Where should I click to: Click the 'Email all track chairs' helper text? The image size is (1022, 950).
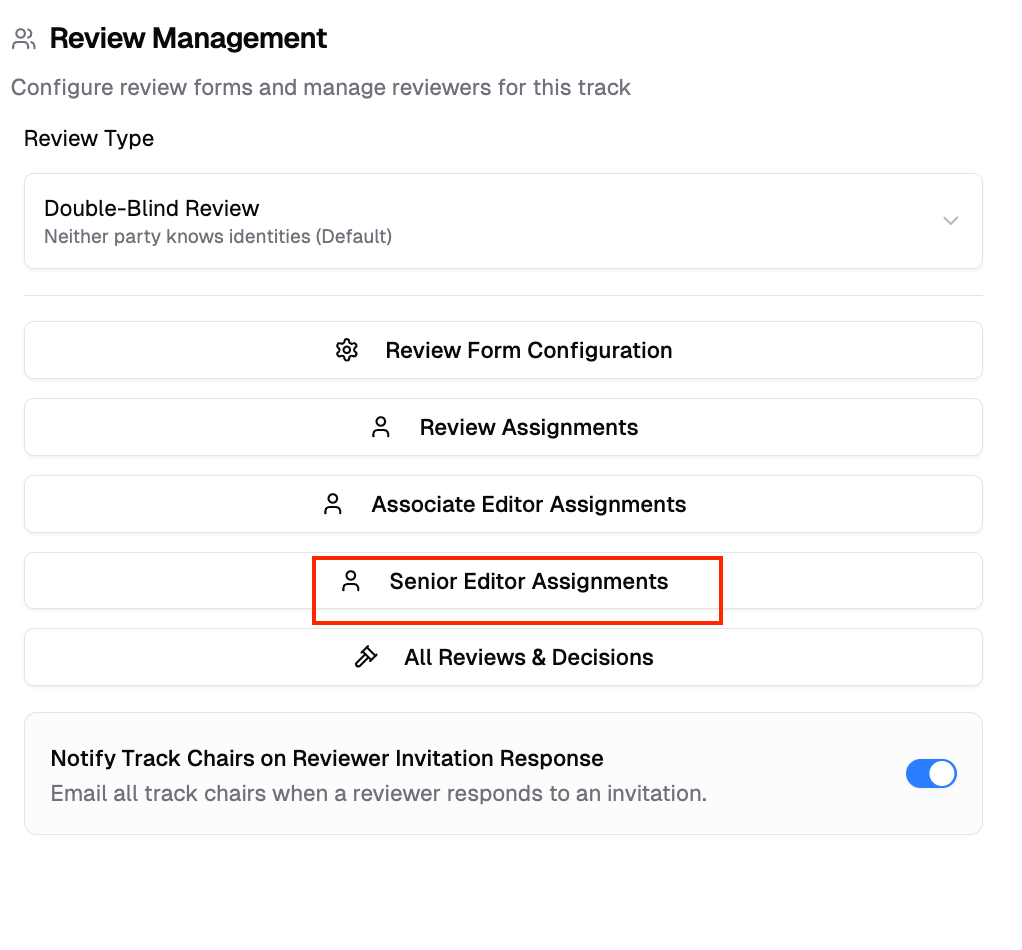pyautogui.click(x=378, y=794)
